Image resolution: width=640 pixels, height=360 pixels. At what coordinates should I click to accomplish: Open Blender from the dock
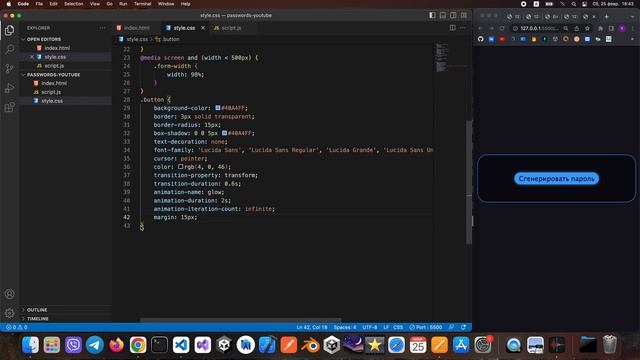[310, 345]
